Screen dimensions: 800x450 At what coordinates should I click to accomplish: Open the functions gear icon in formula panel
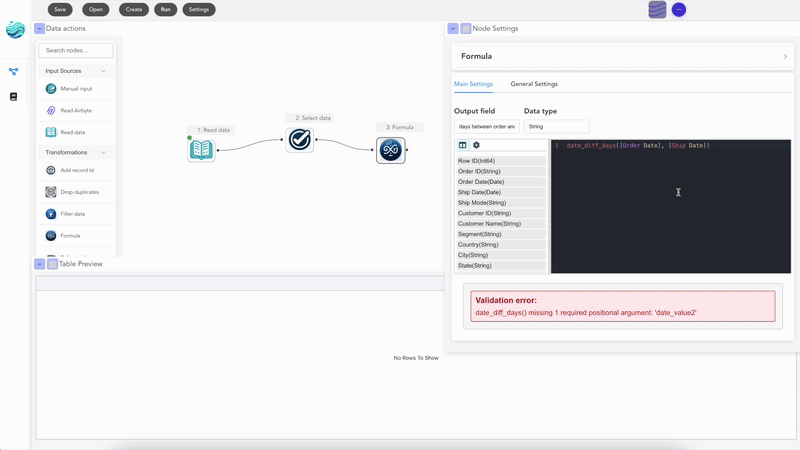tap(476, 146)
